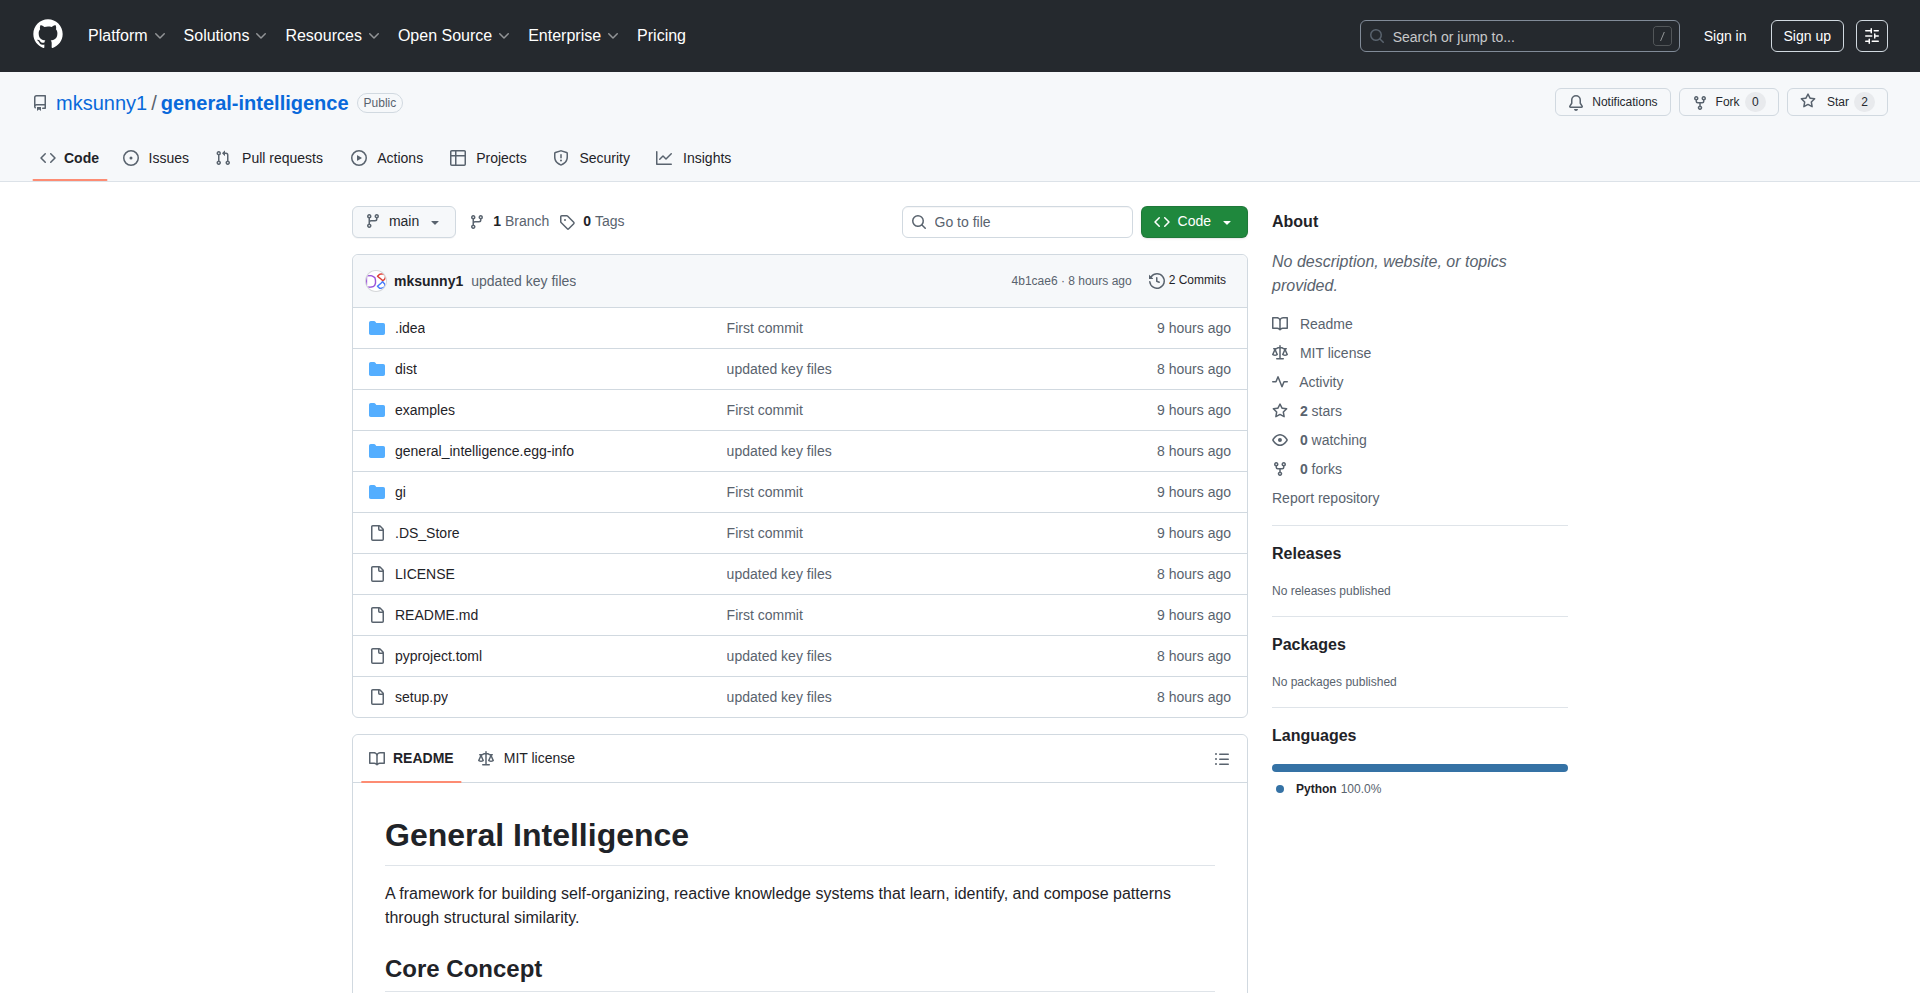Screen dimensions: 1920x993
Task: Click the Notifications bell button
Action: click(1612, 102)
